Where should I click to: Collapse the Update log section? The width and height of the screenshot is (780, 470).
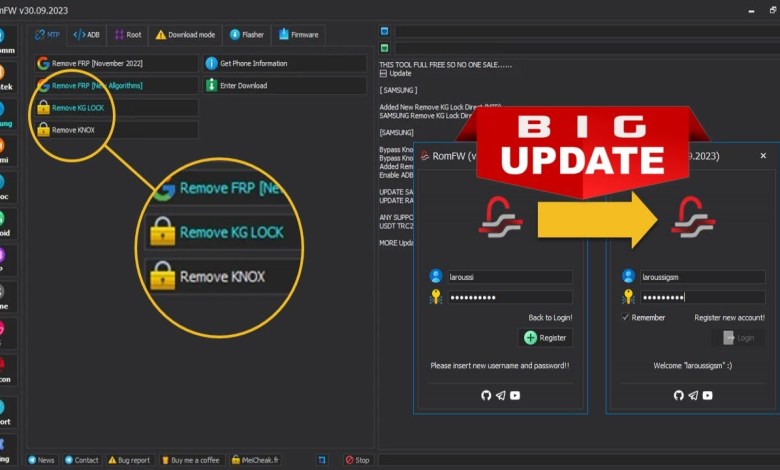tap(384, 73)
